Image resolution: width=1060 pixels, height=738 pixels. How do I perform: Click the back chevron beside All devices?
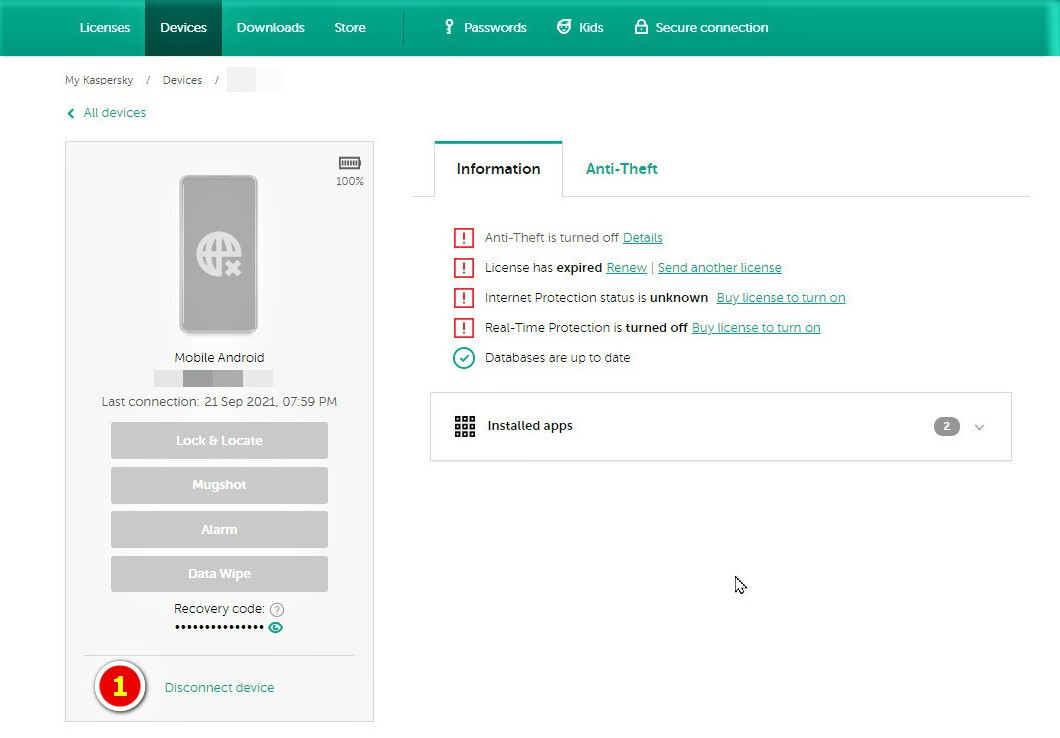(x=70, y=114)
